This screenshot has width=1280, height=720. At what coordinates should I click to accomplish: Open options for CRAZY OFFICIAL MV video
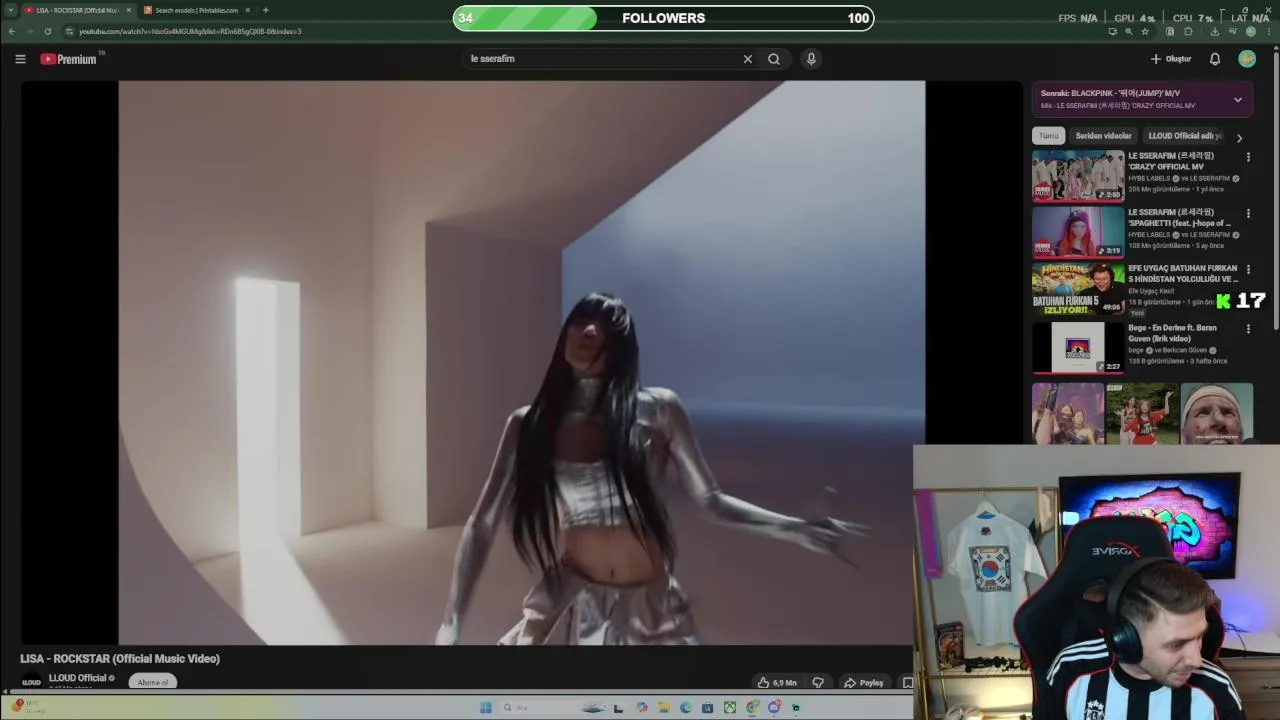coord(1248,157)
